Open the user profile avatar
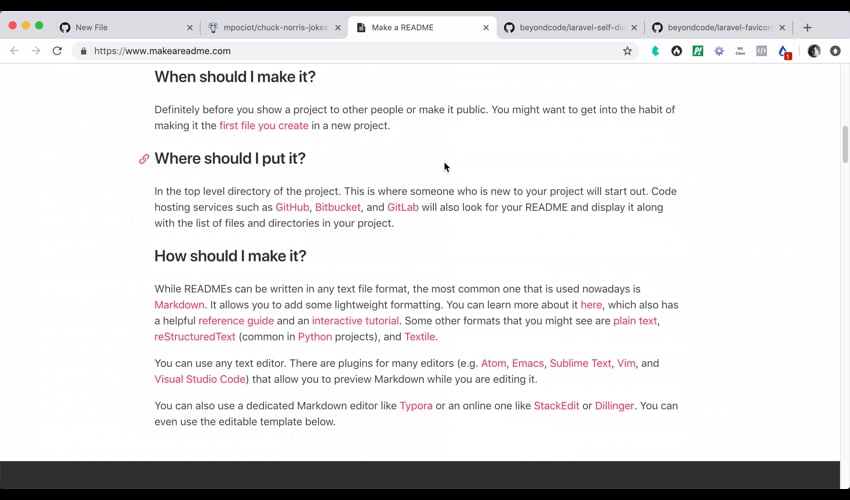 pos(814,51)
